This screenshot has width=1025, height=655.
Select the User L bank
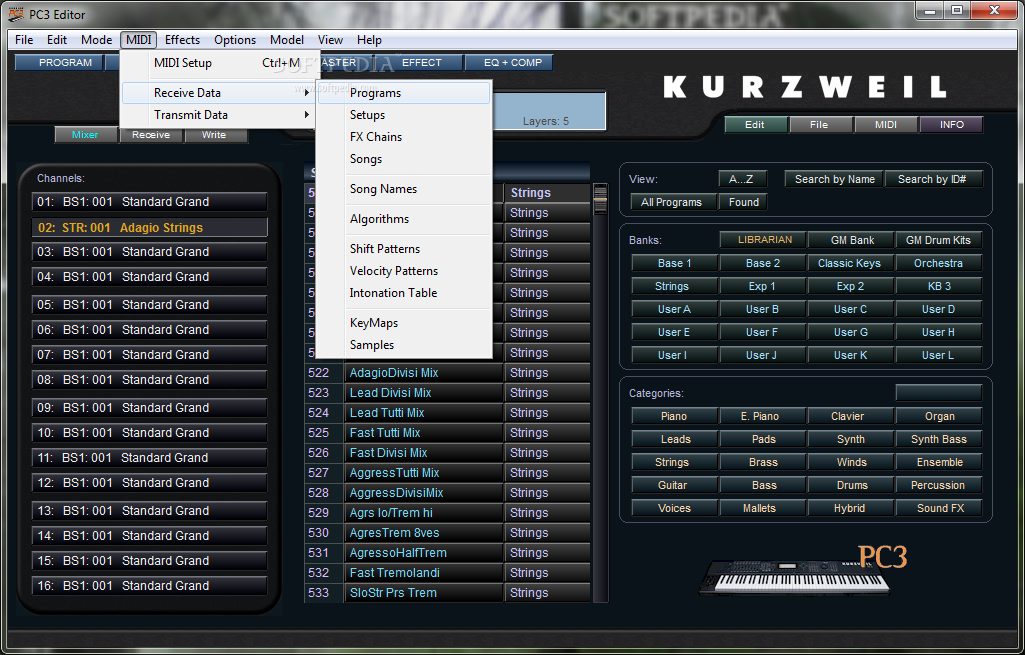(938, 355)
